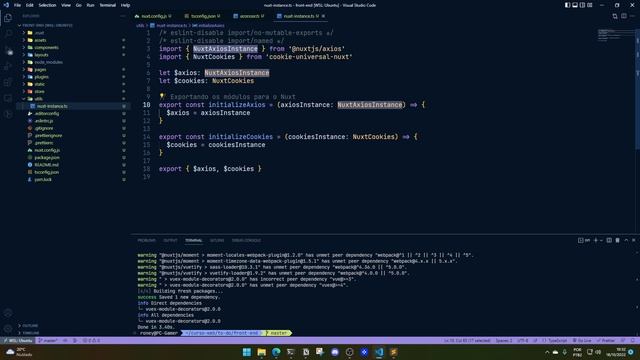Switch to Problems panel tab
640x360 pixels.
click(147, 240)
